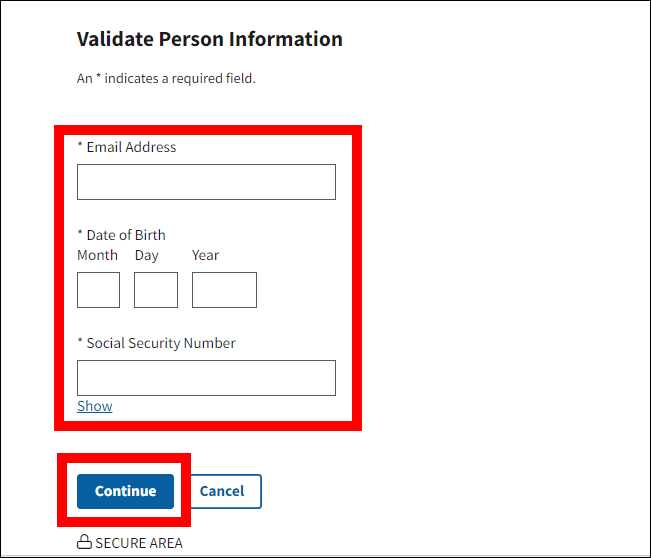The image size is (651, 558).
Task: Focus the Email Address text field
Action: point(206,182)
